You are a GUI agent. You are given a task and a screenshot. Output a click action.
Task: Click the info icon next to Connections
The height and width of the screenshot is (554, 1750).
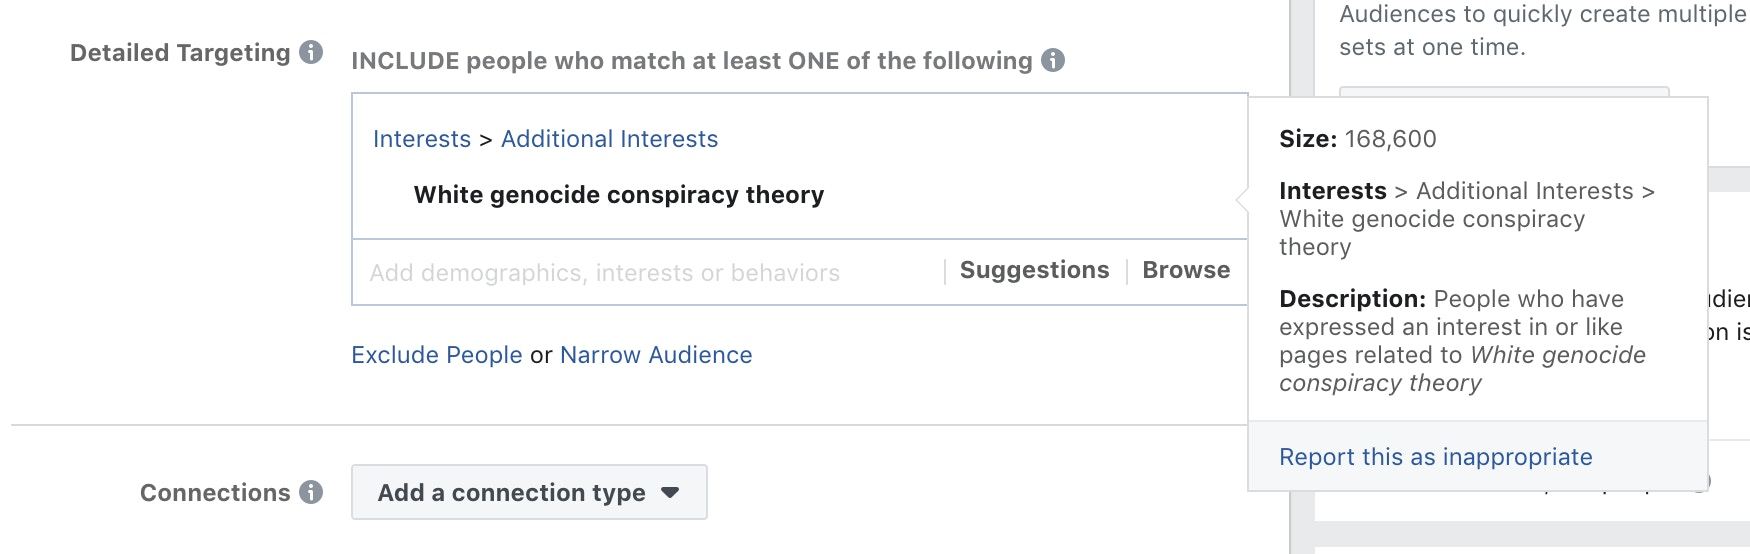click(311, 492)
